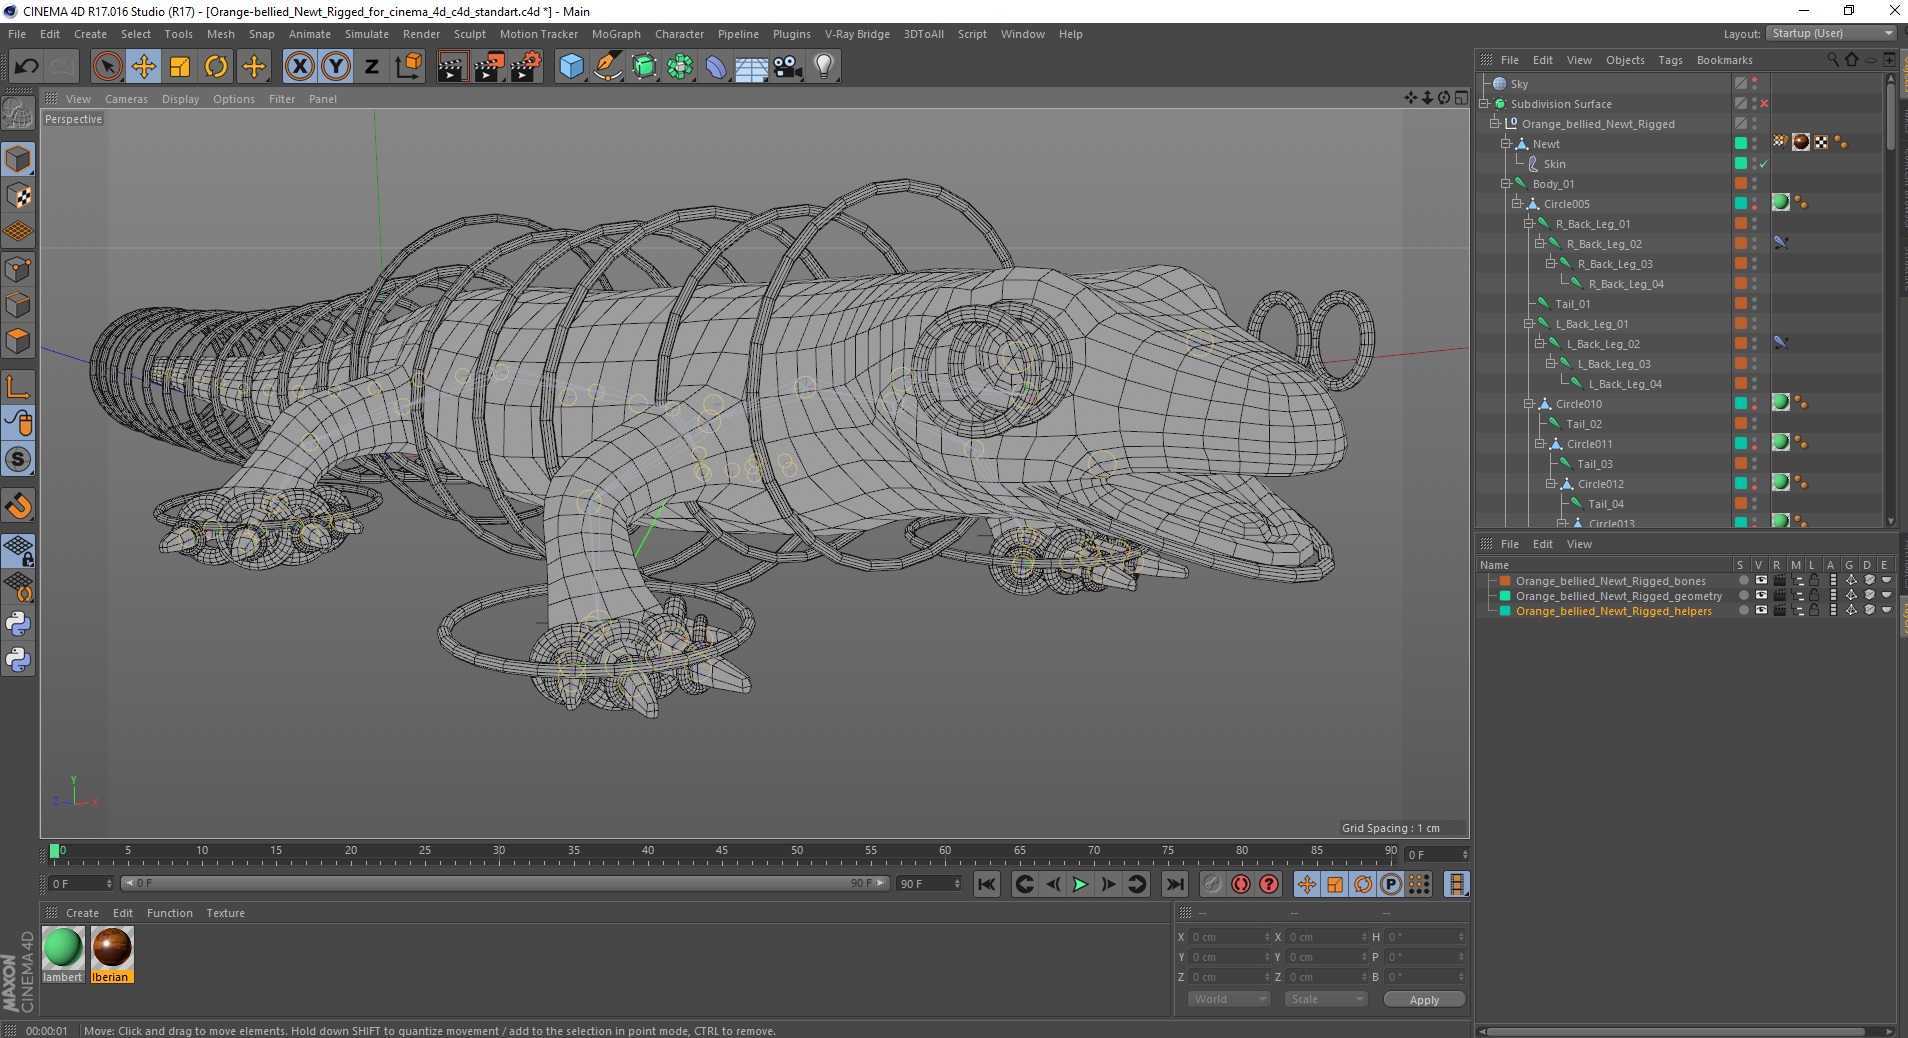Click frame 45 on the timeline ruler

point(722,852)
